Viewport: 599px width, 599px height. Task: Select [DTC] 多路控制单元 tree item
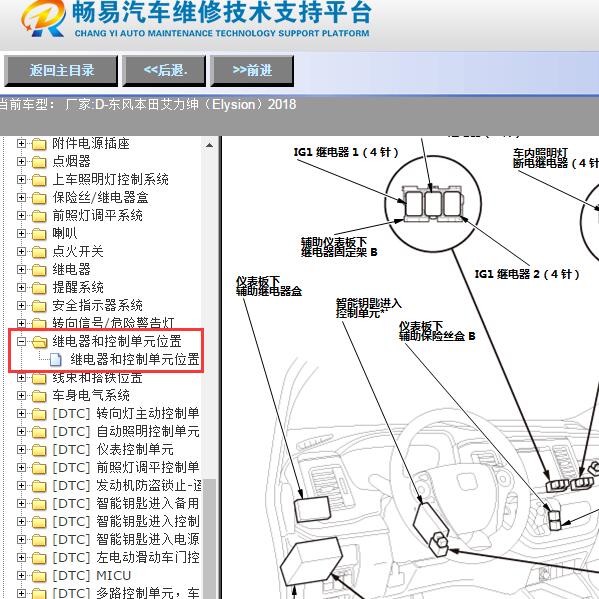coord(126,593)
